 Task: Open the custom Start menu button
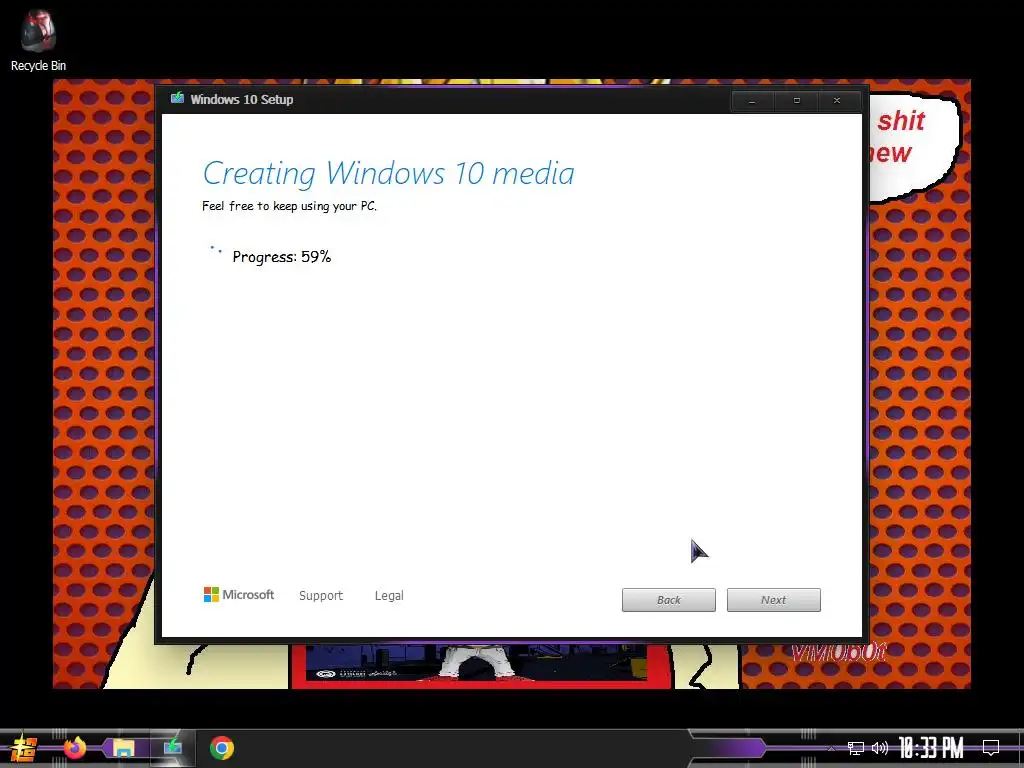[24, 748]
